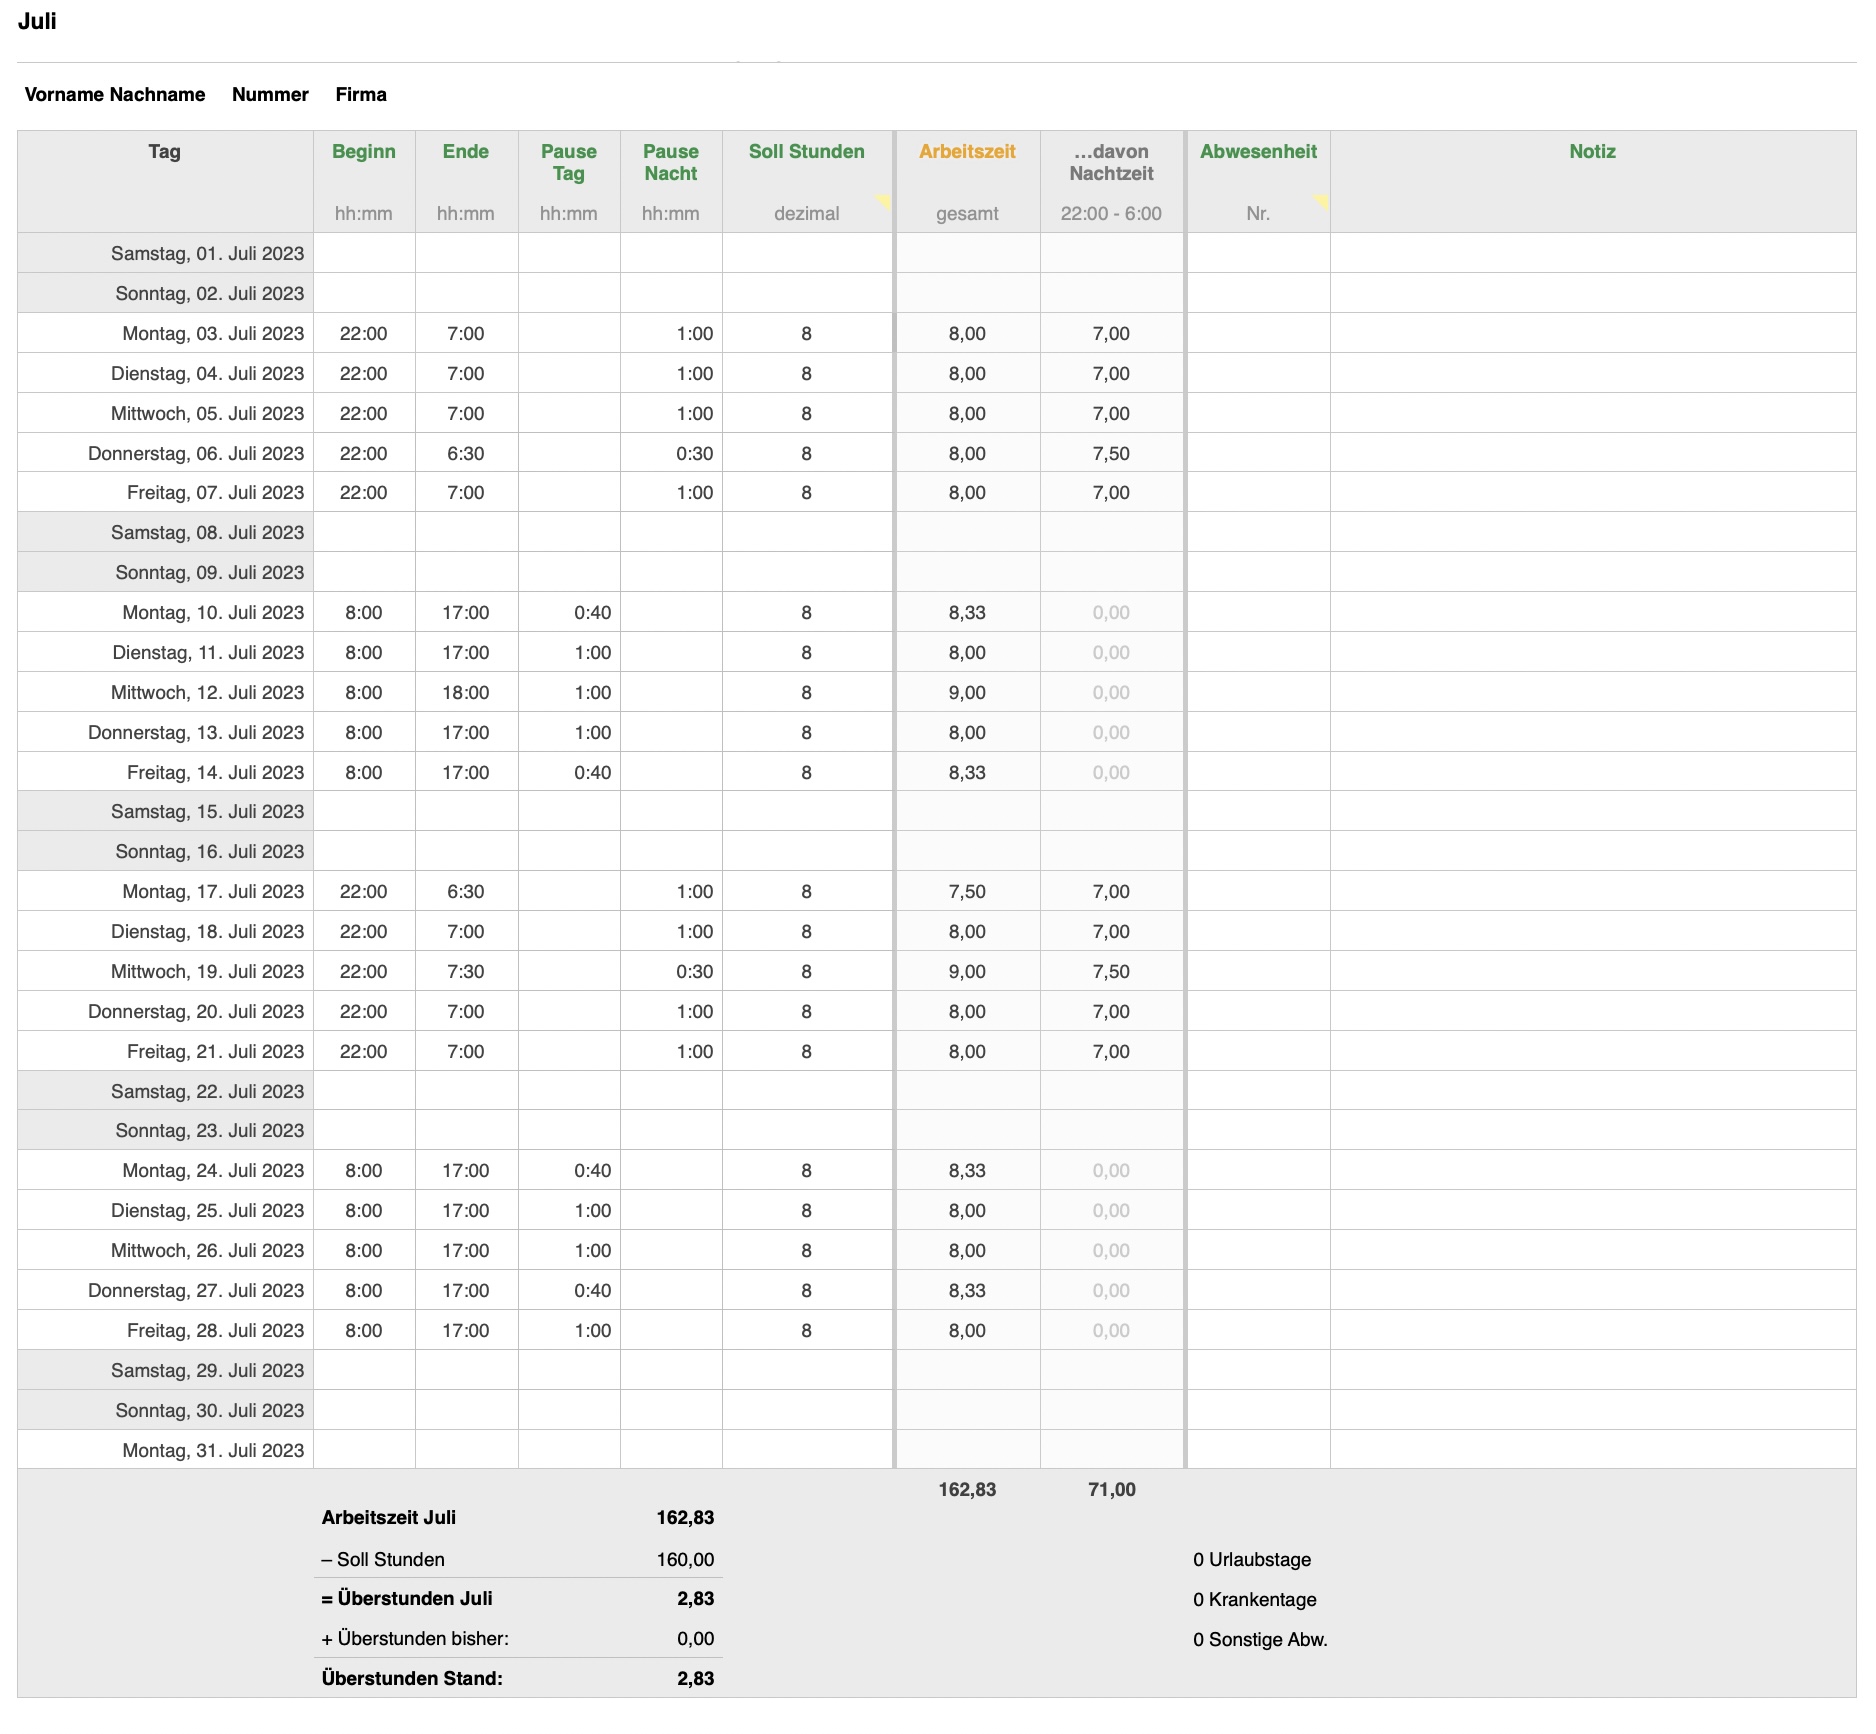Click the empty Abwesenheit cell for Montag, 31. Juli
Screen dimensions: 1876x1734
[x=1258, y=1450]
